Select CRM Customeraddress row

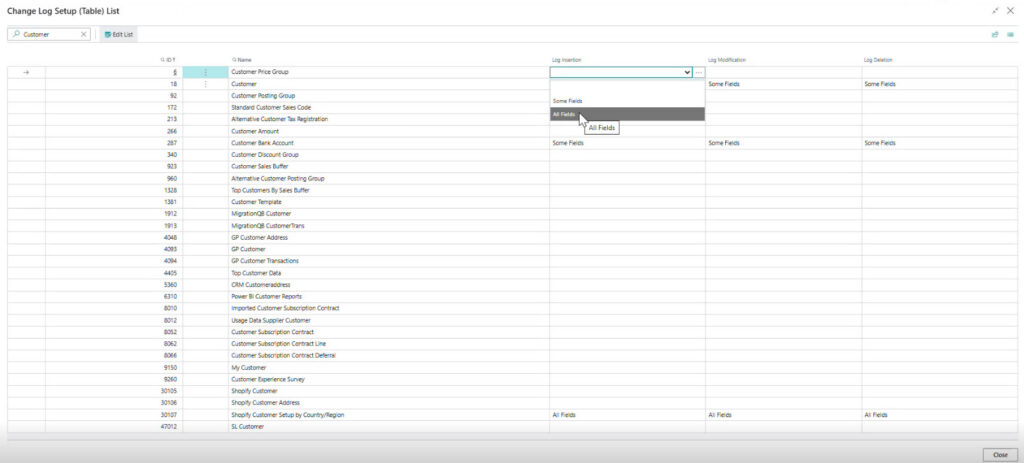coord(512,285)
